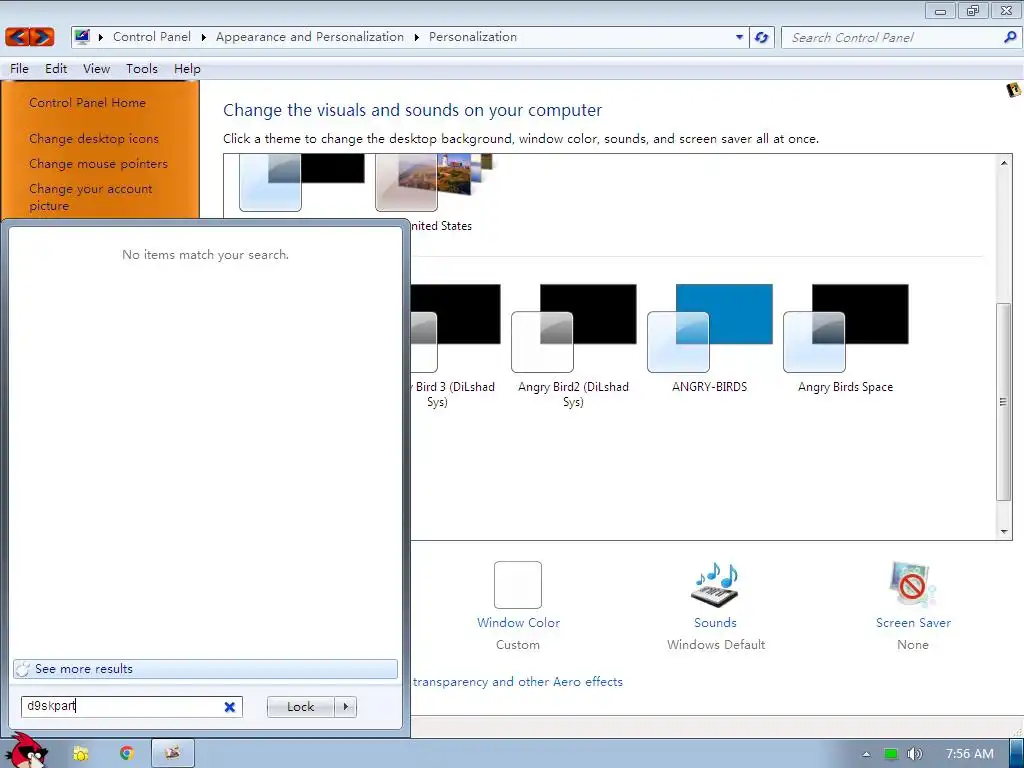This screenshot has width=1024, height=768.
Task: Click the volume speaker tray icon
Action: click(914, 754)
